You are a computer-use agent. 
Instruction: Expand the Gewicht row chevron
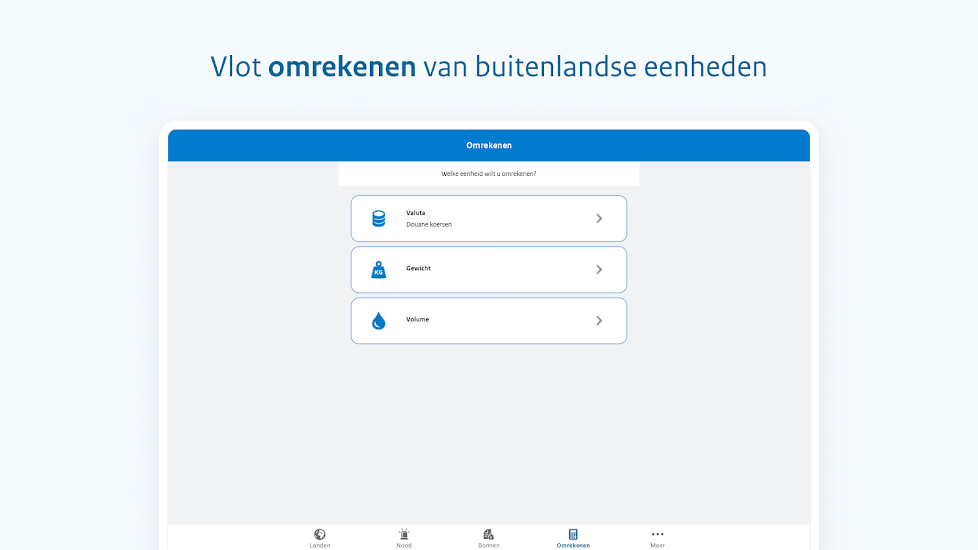tap(599, 269)
